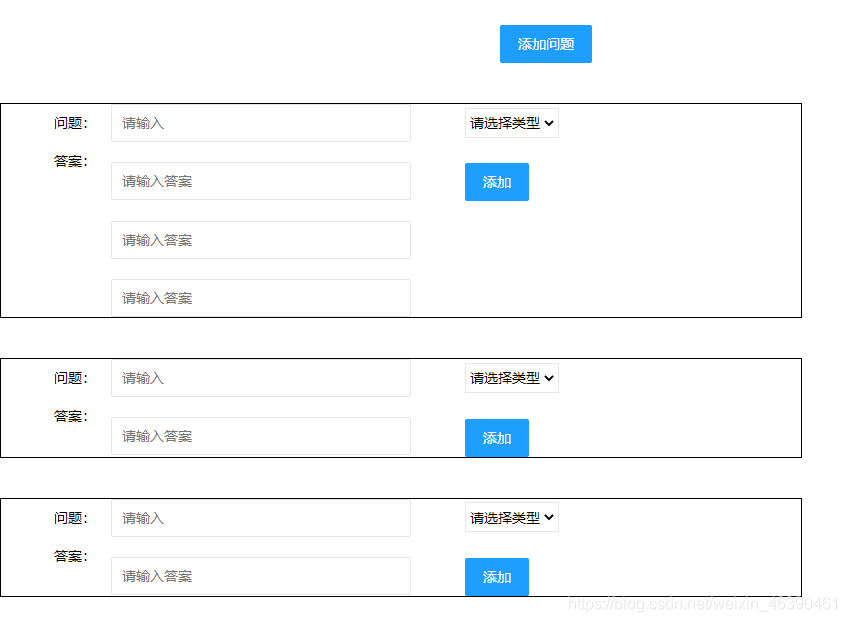847x622 pixels.
Task: Click the 请输入答案 answer field in the third block
Action: [x=260, y=576]
